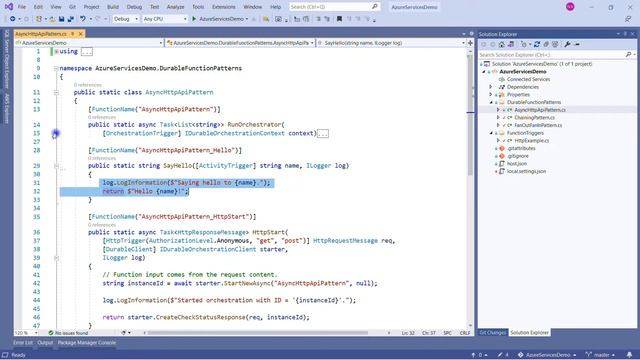
Task: Start debugging with green play icon
Action: click(x=194, y=19)
